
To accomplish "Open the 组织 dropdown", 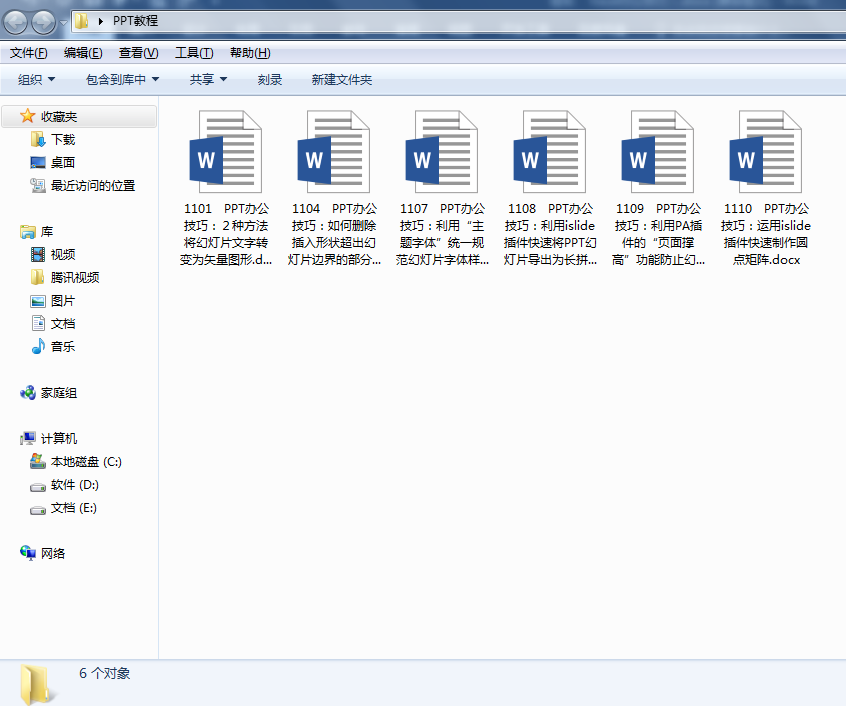I will [x=36, y=80].
